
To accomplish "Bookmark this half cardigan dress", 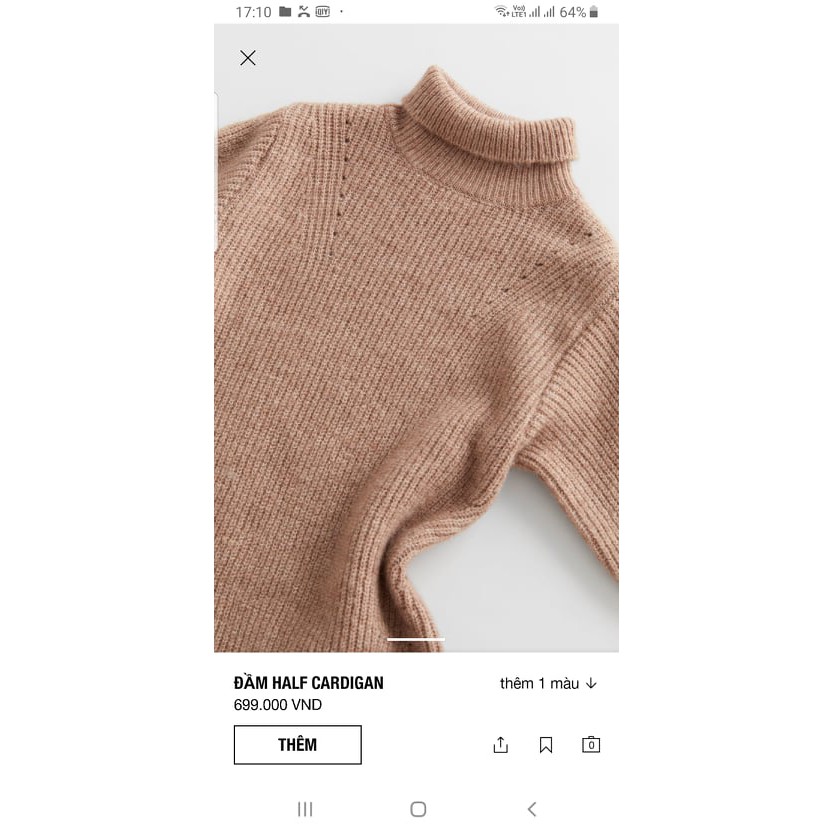I will (546, 745).
